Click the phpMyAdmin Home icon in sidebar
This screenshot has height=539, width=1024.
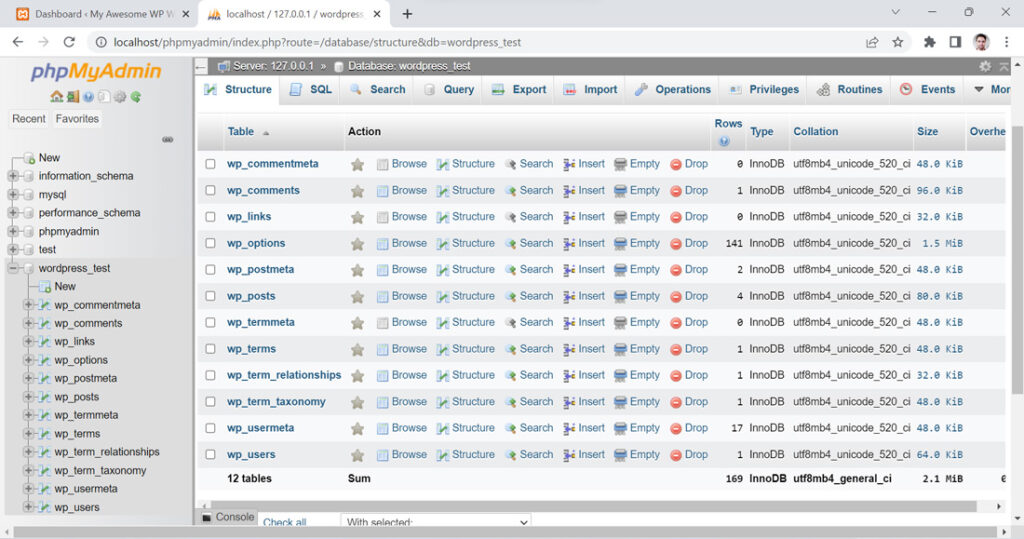click(57, 97)
